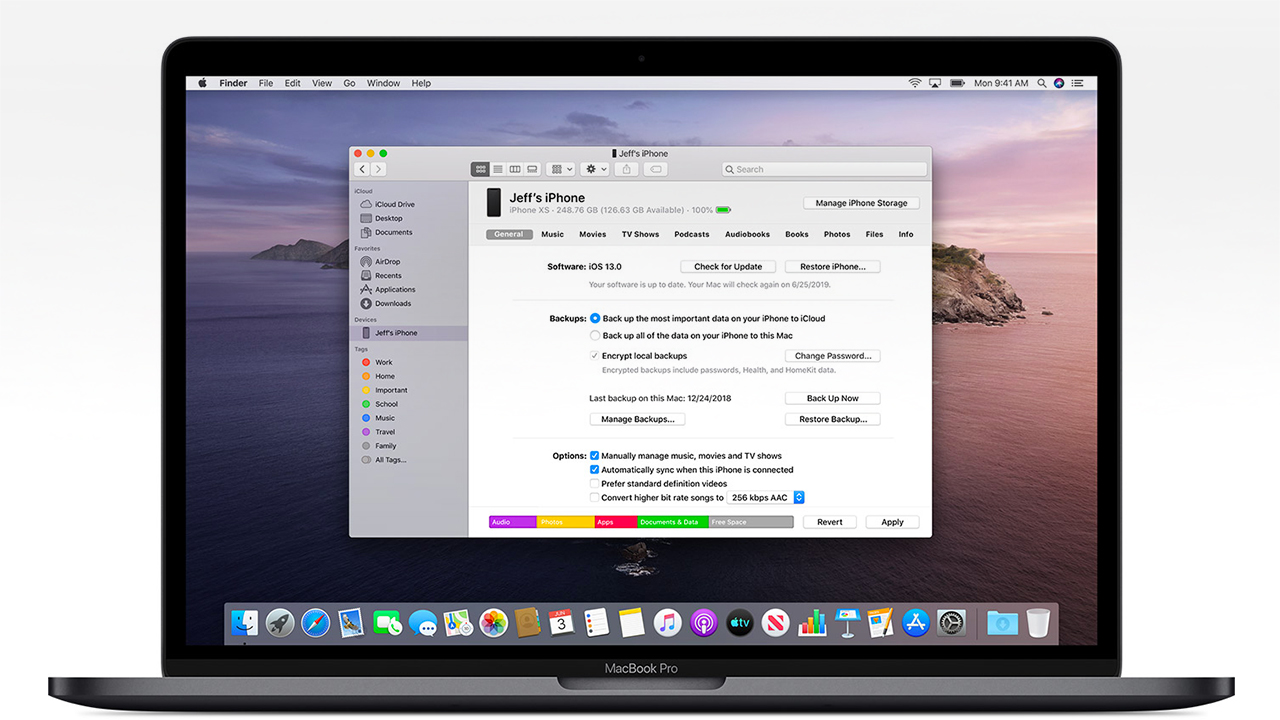Click Manage Backups... button
This screenshot has height=720, width=1280.
point(638,419)
